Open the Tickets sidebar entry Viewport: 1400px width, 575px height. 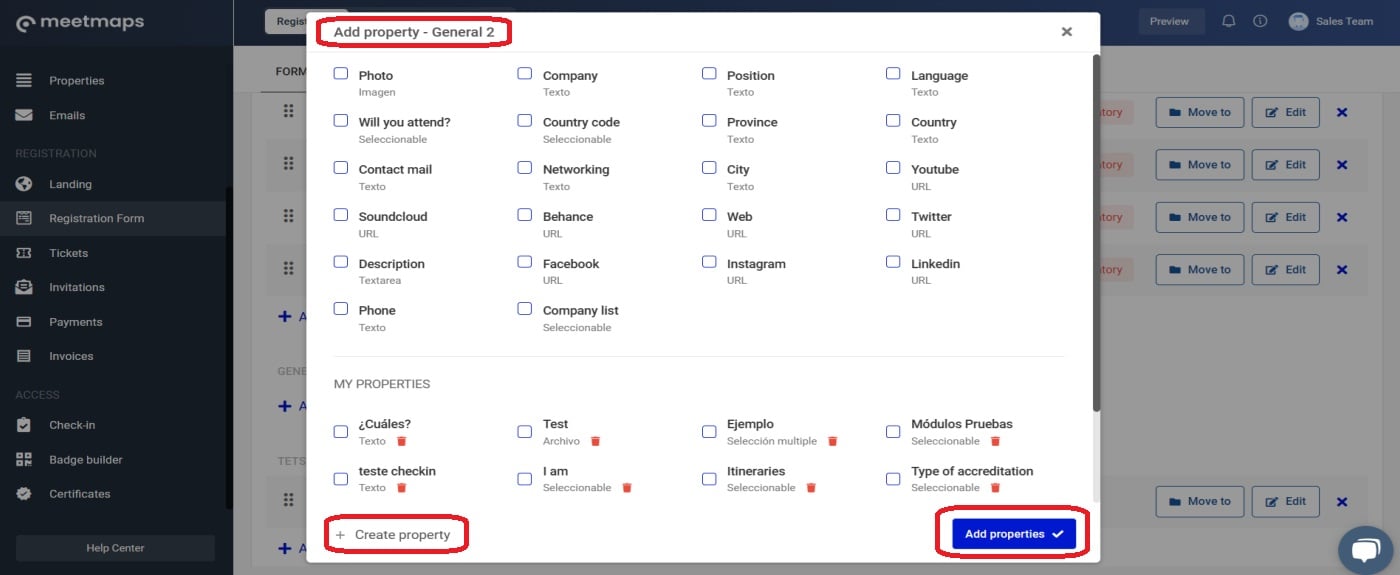click(68, 253)
